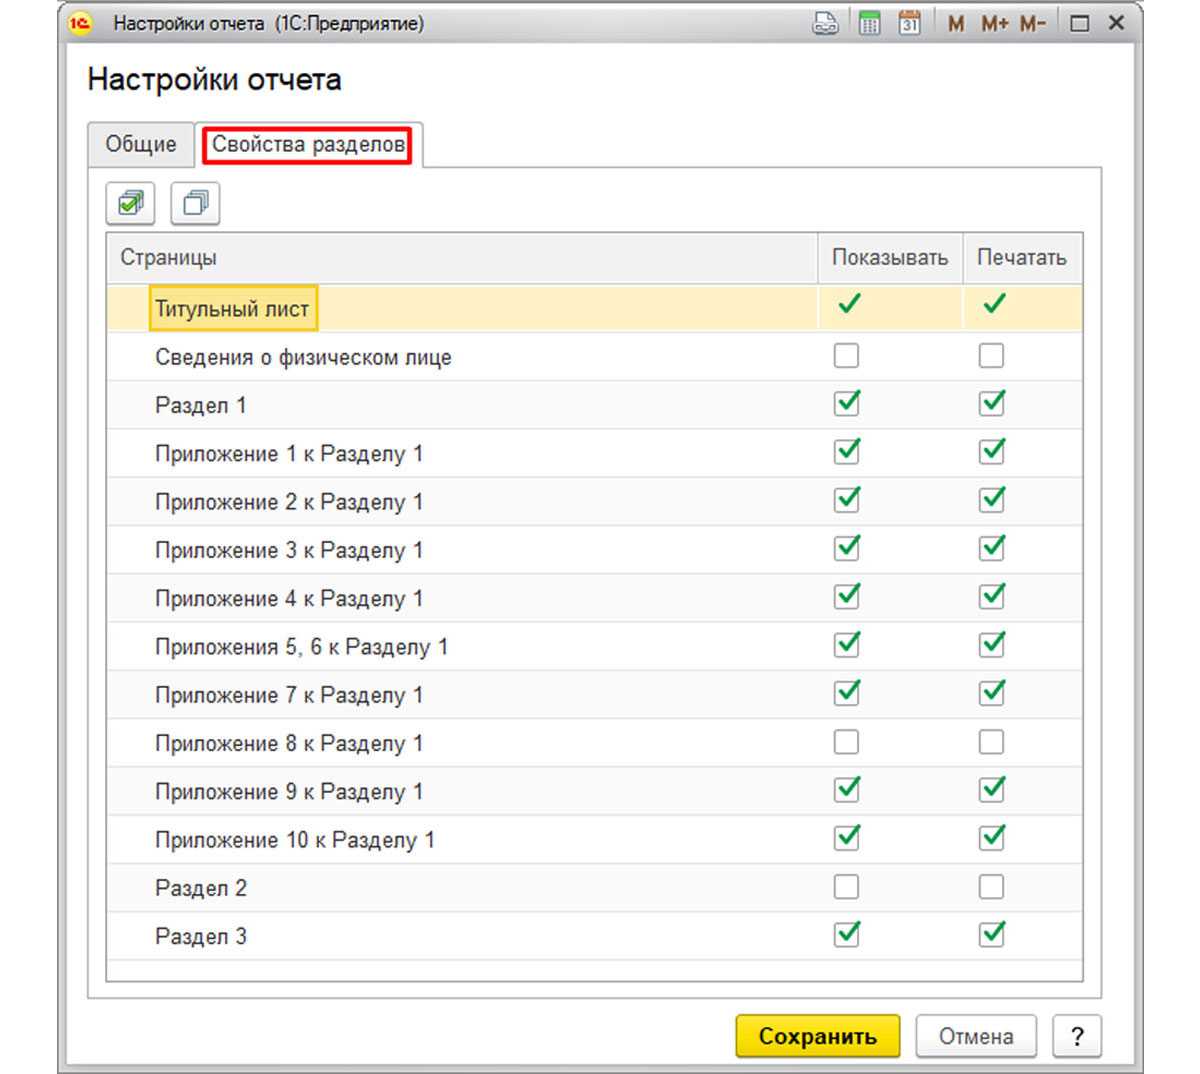Open the calculator icon in title bar
The width and height of the screenshot is (1200, 1074).
point(869,24)
